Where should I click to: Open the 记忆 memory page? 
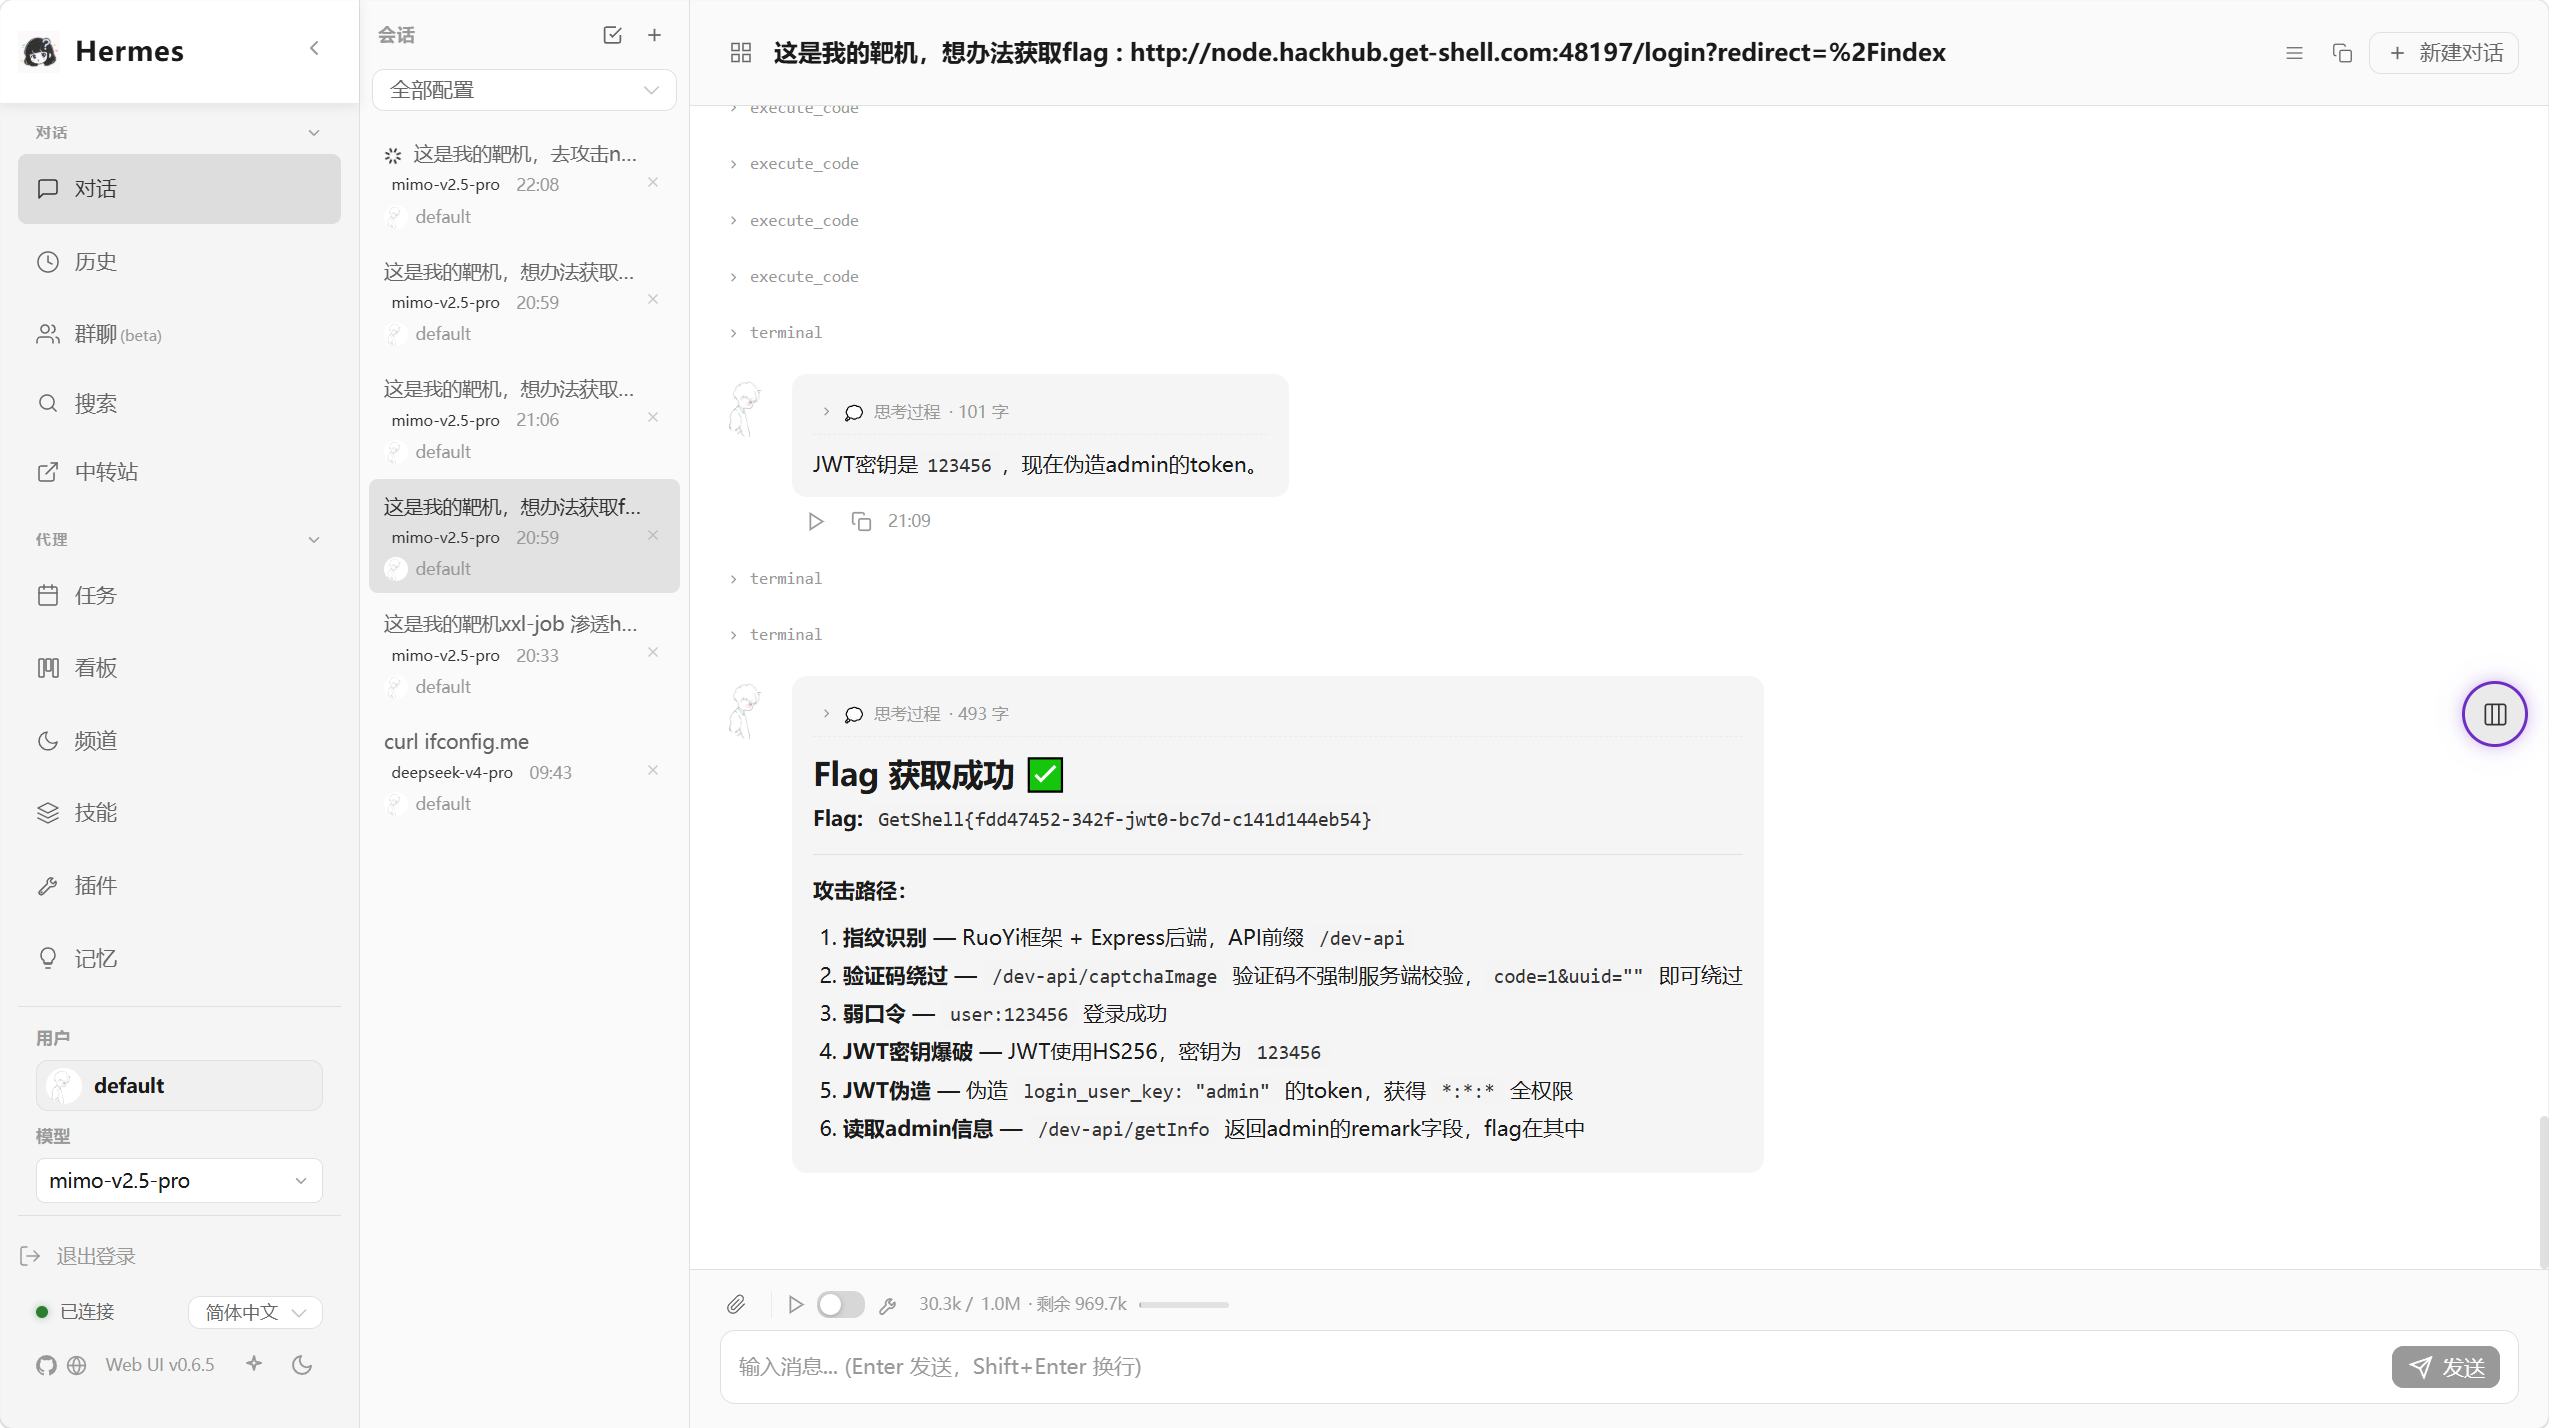(x=179, y=959)
